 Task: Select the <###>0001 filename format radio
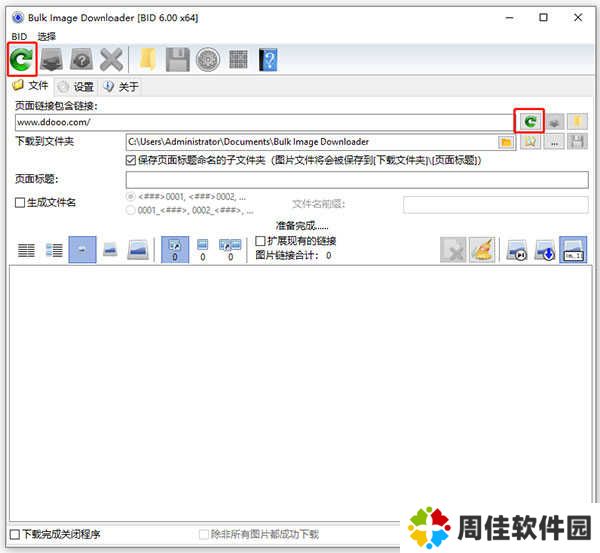pos(130,197)
